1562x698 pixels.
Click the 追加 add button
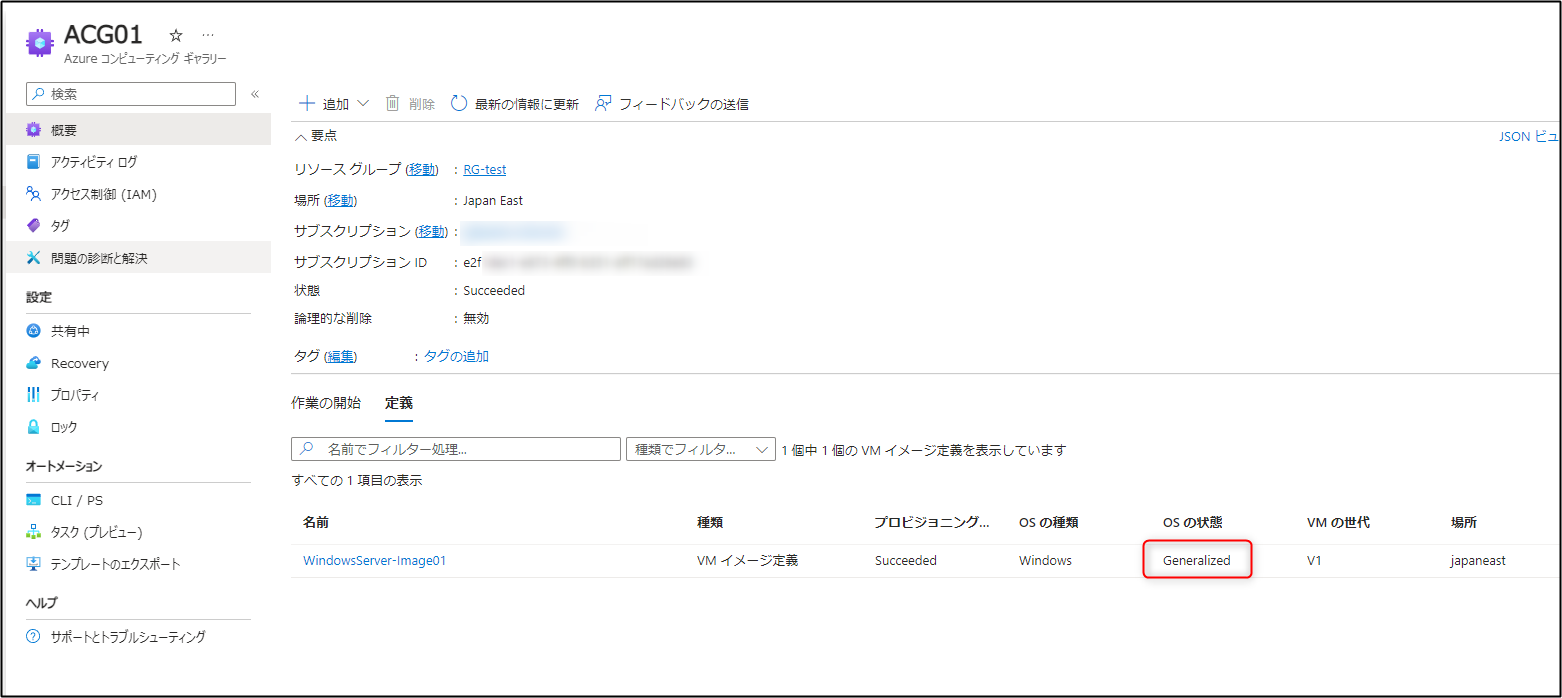(325, 104)
